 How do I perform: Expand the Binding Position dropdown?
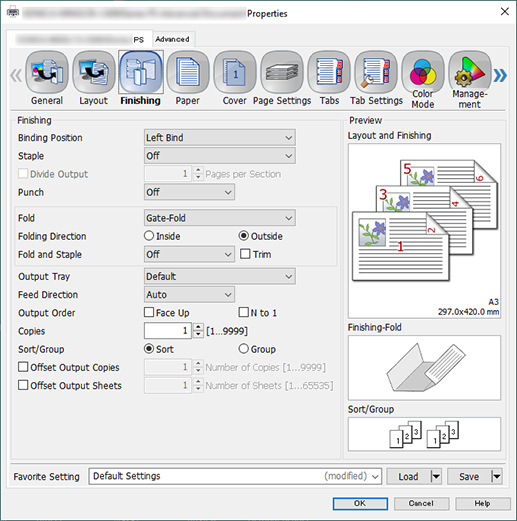coord(220,137)
